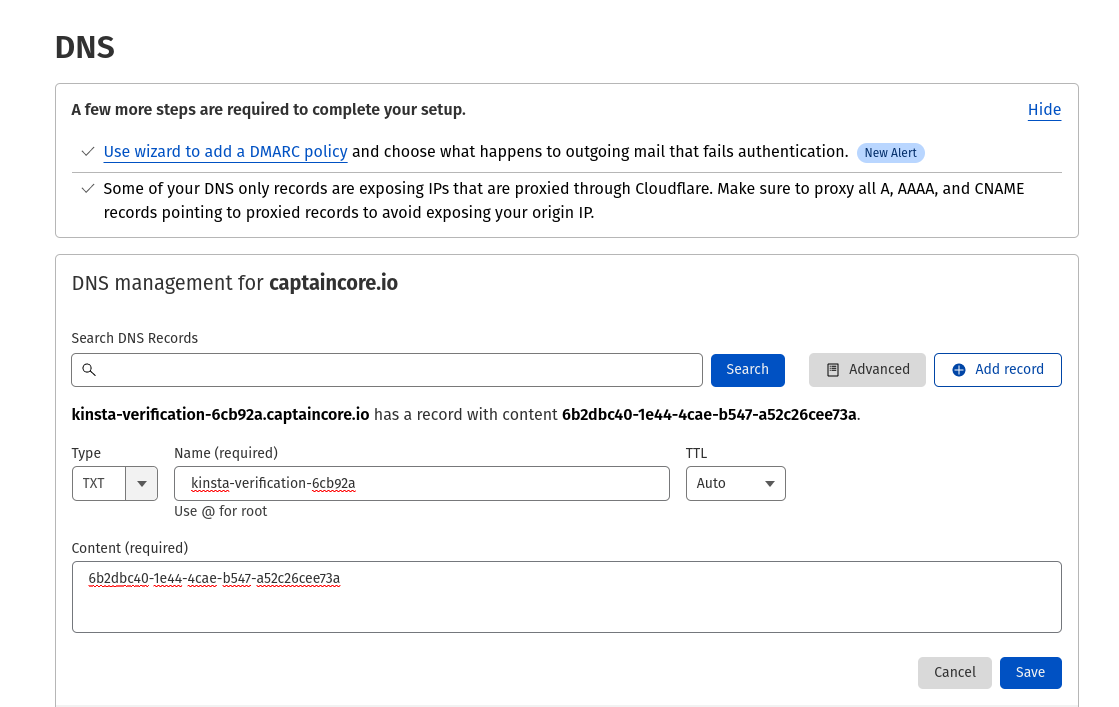Viewport: 1119px width, 707px height.
Task: Click the bold record content ID in the summary line
Action: (709, 414)
